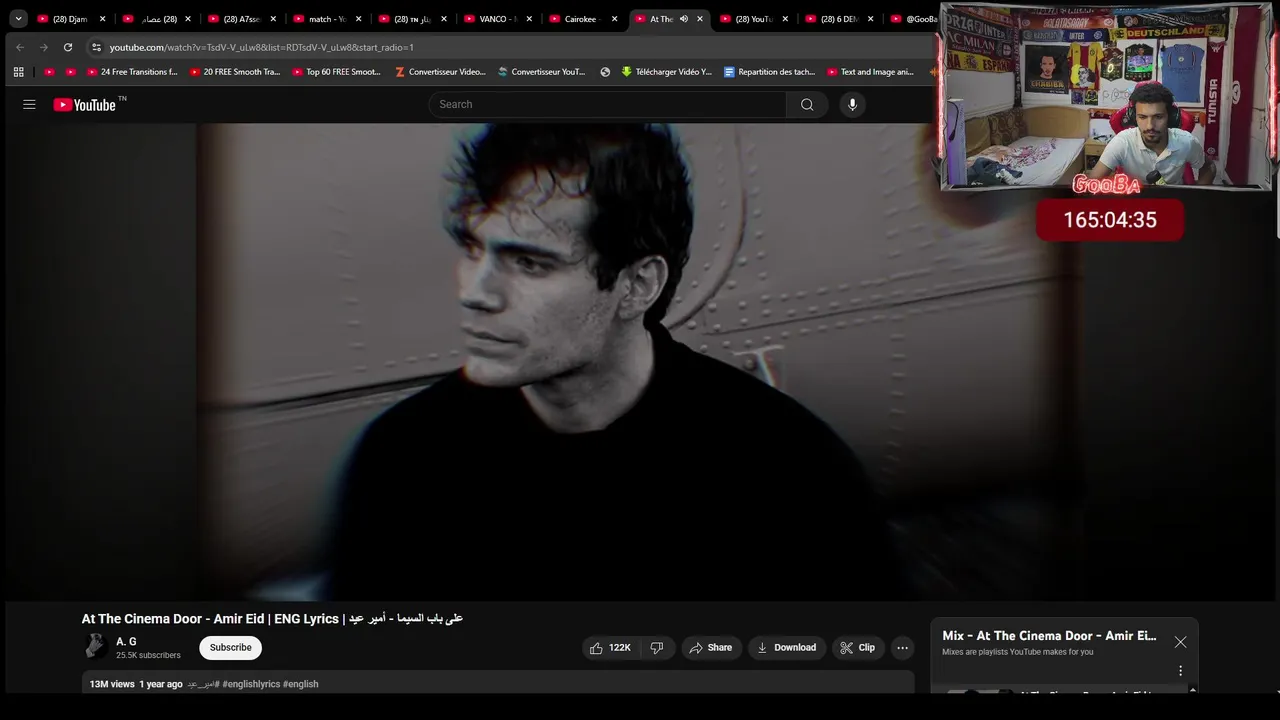Open #english hashtag link

pos(301,684)
